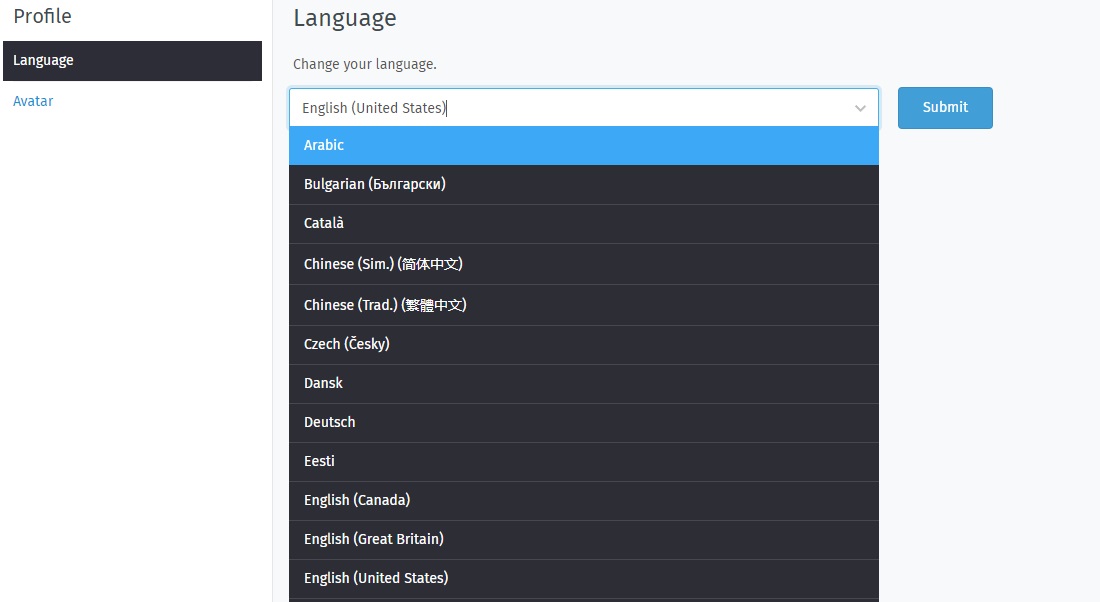This screenshot has width=1100, height=602.
Task: Select English (Canada) option
Action: tap(584, 501)
